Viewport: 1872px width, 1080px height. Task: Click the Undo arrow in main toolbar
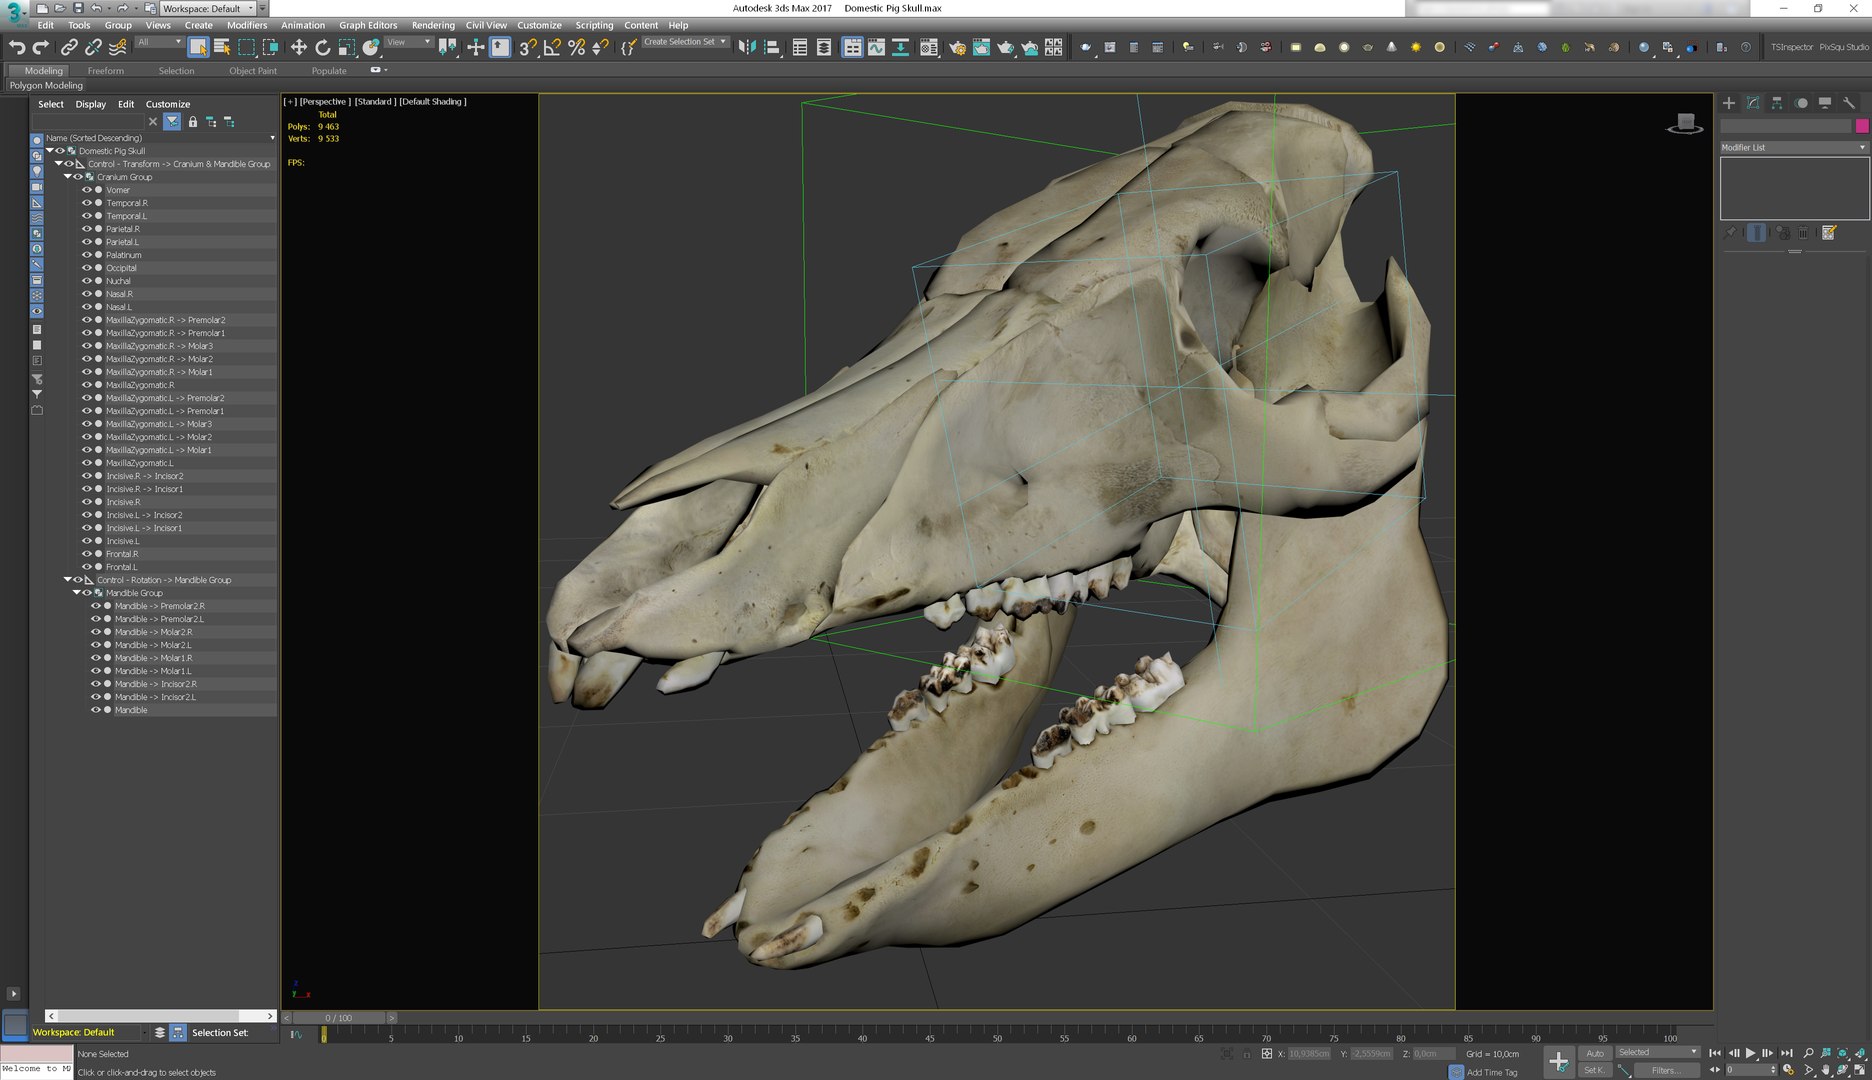coord(17,47)
